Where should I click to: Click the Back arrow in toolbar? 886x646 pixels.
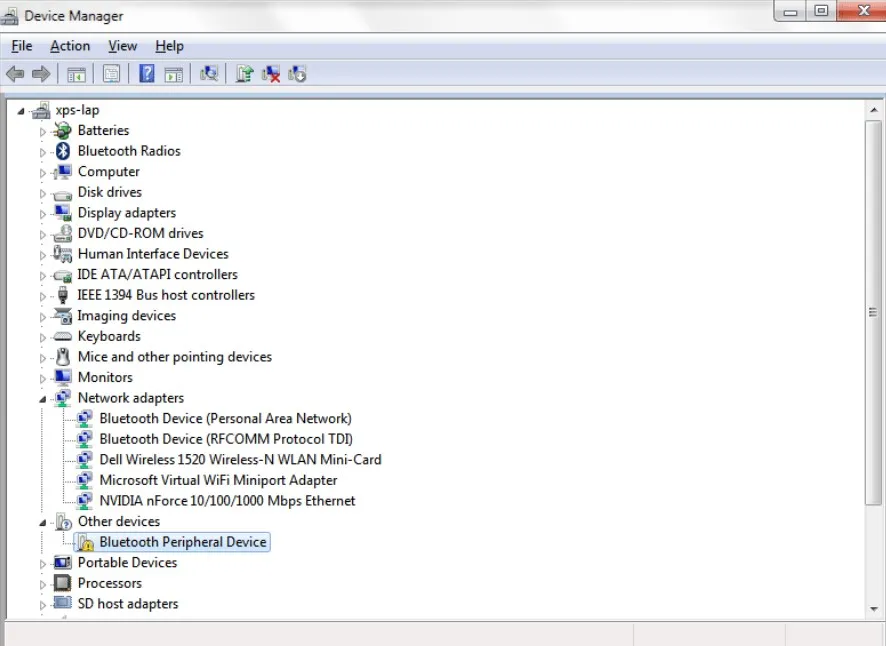point(15,74)
